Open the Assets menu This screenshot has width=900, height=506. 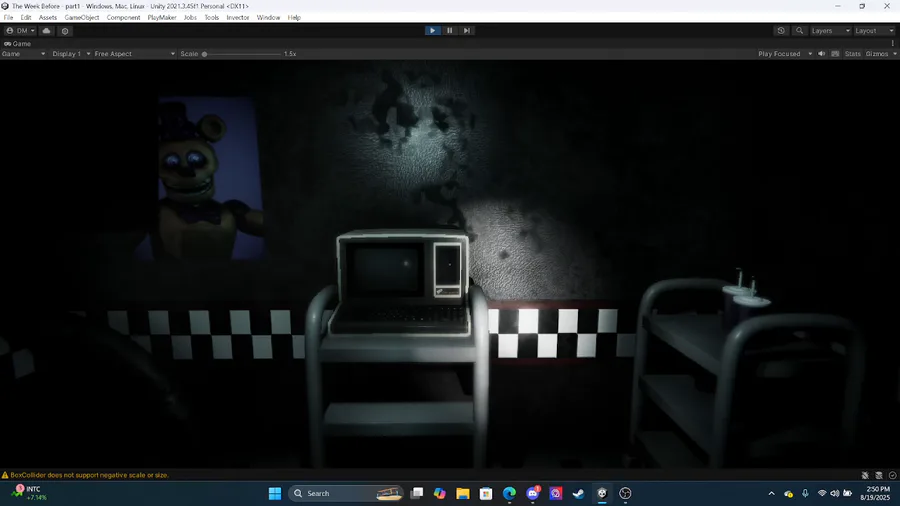coord(48,17)
